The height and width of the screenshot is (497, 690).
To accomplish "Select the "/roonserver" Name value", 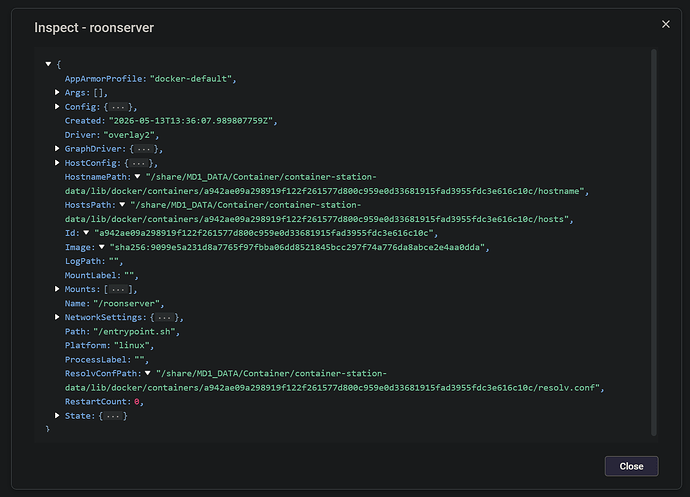I will (x=127, y=303).
